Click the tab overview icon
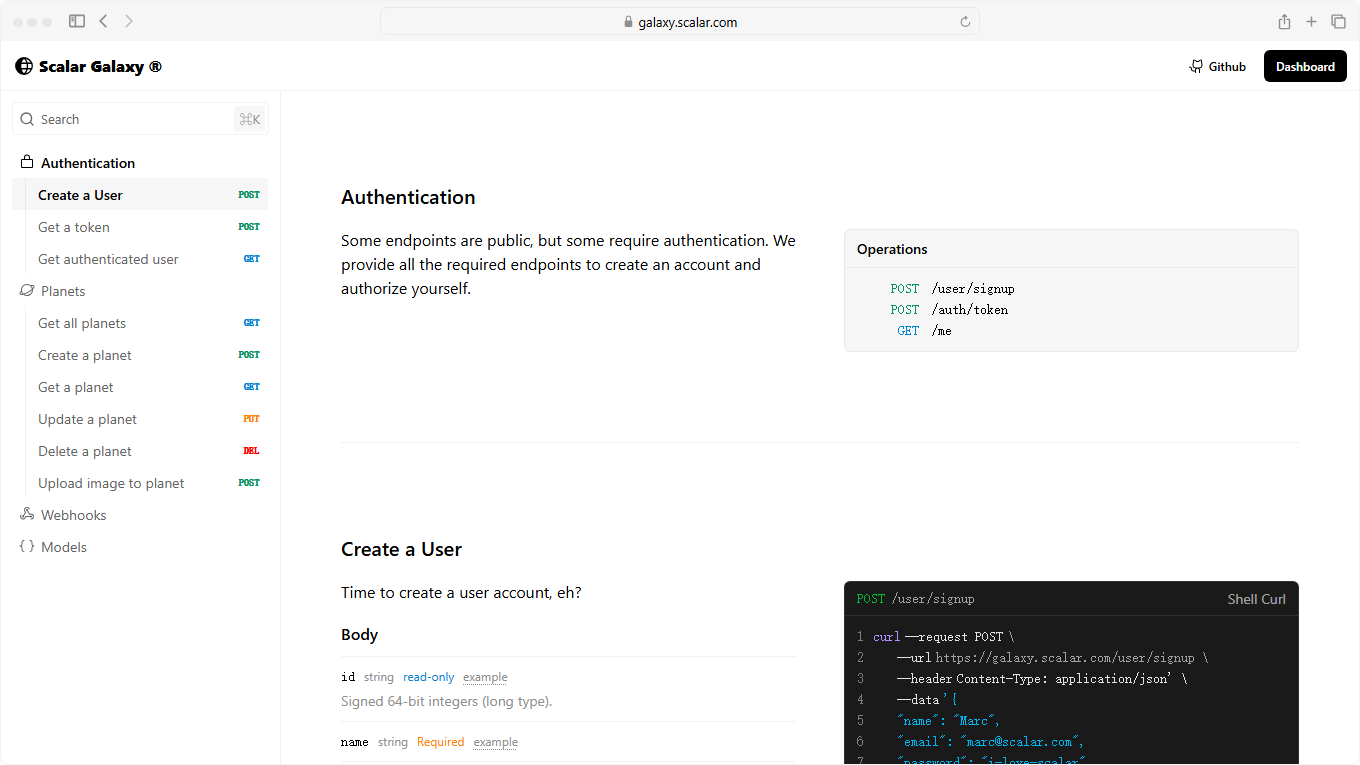The height and width of the screenshot is (765, 1360). click(x=1338, y=22)
